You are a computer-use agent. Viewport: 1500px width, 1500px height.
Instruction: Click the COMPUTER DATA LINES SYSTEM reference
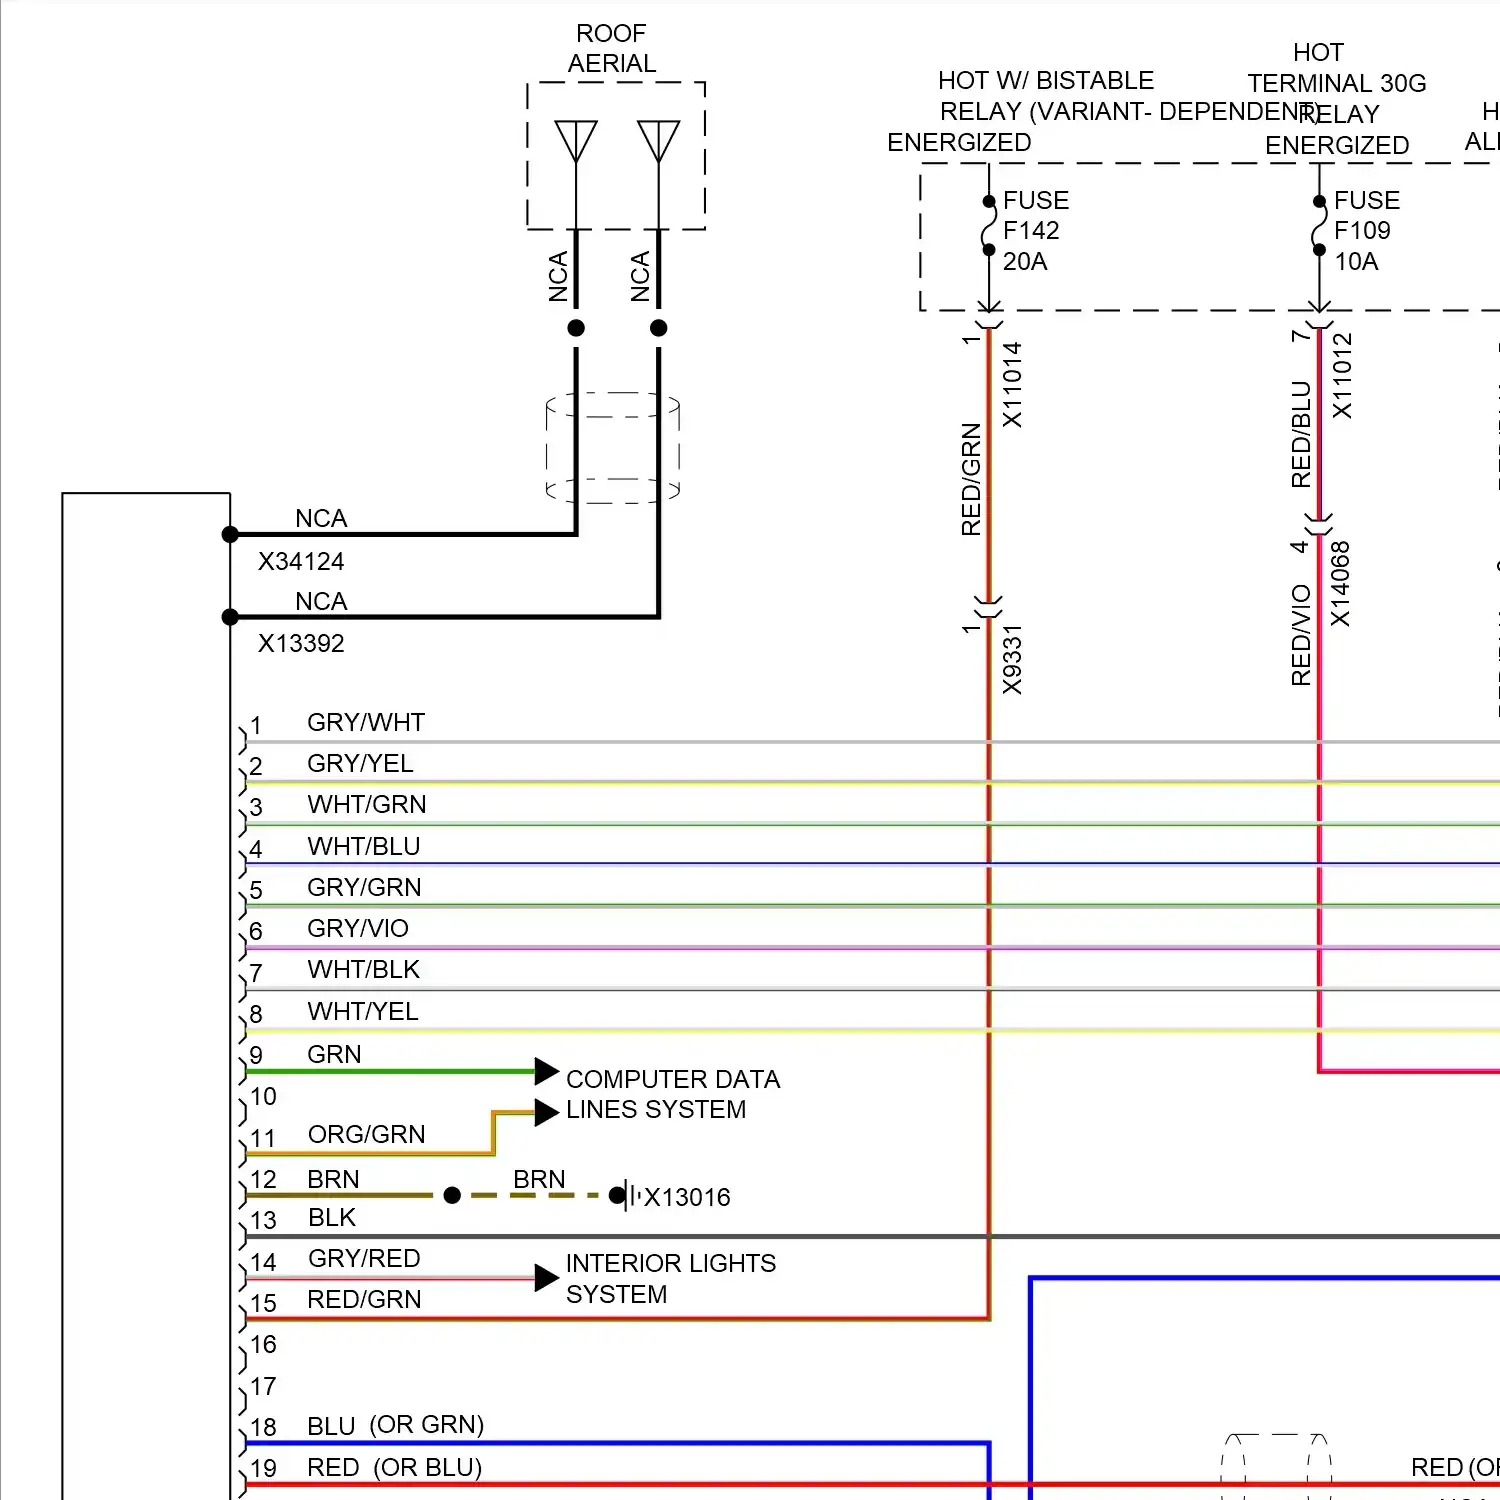(673, 1094)
